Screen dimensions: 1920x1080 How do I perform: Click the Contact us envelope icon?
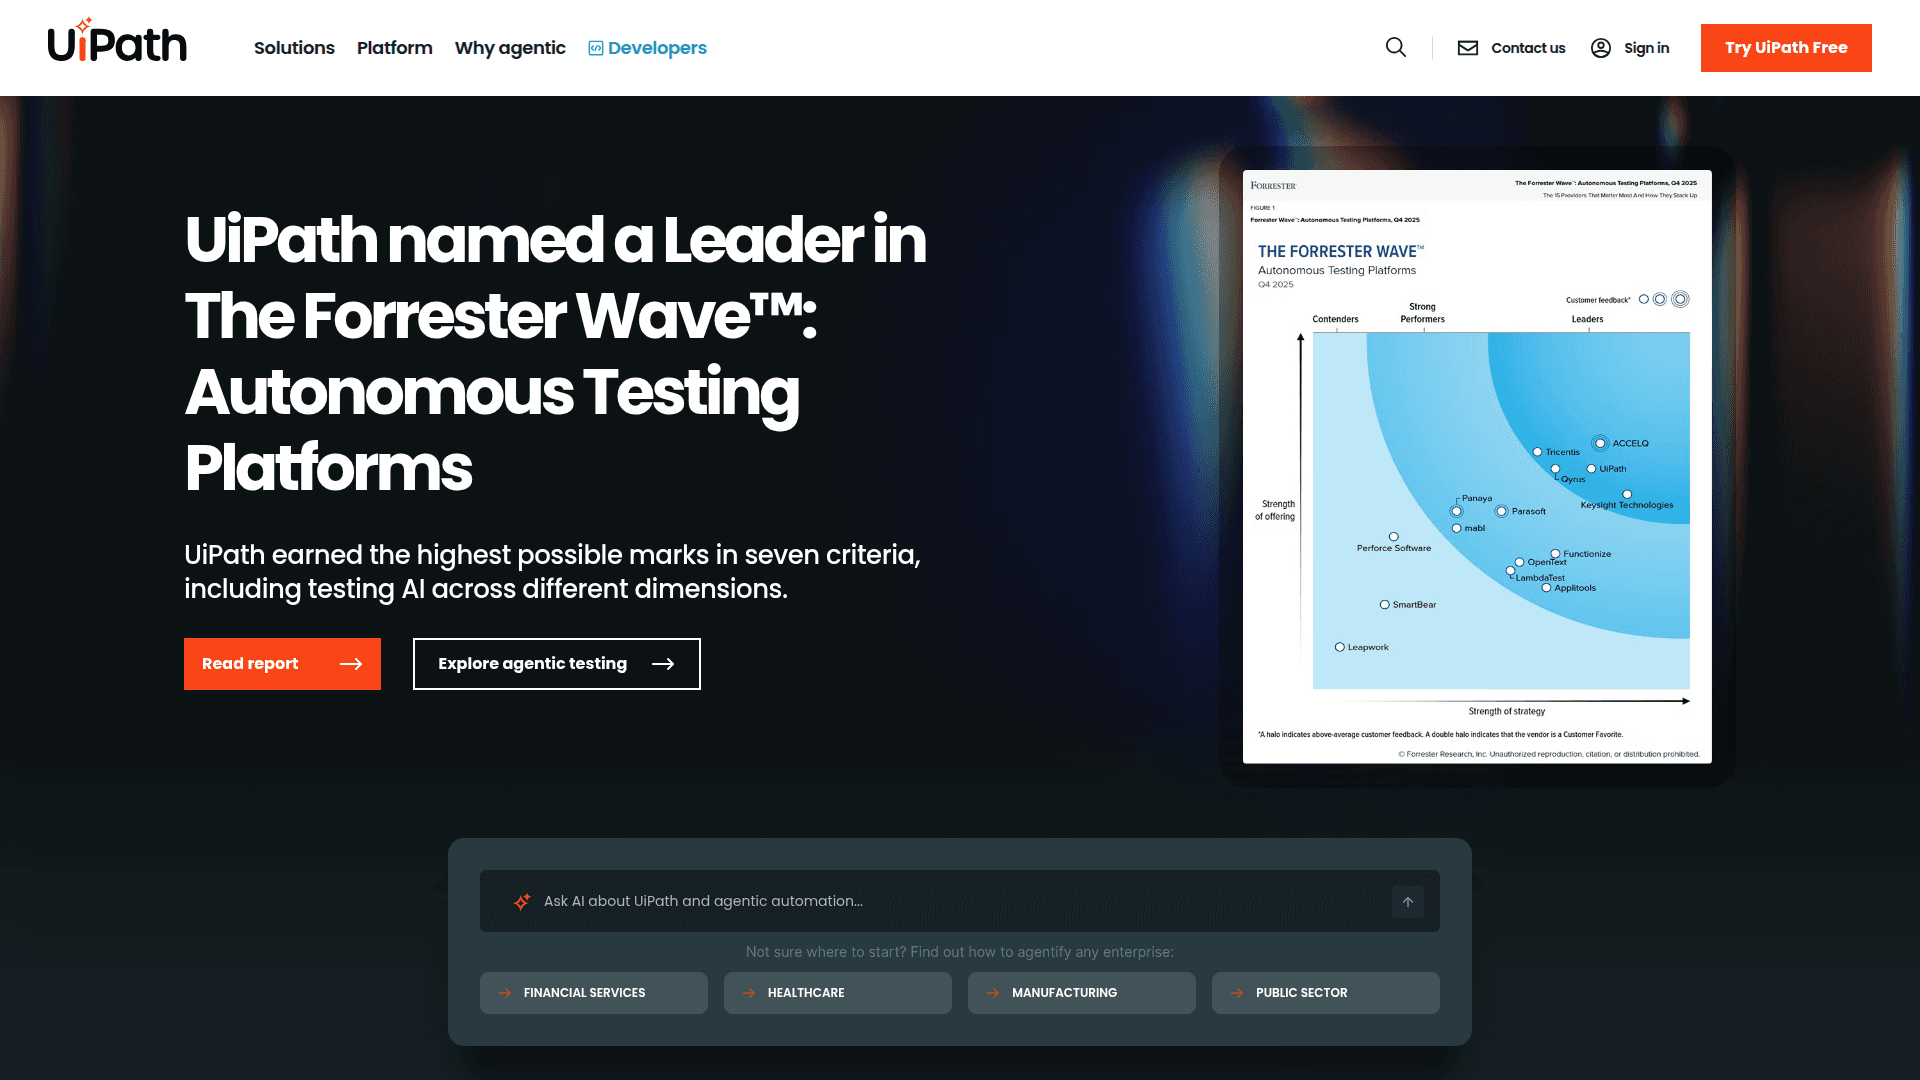point(1467,48)
